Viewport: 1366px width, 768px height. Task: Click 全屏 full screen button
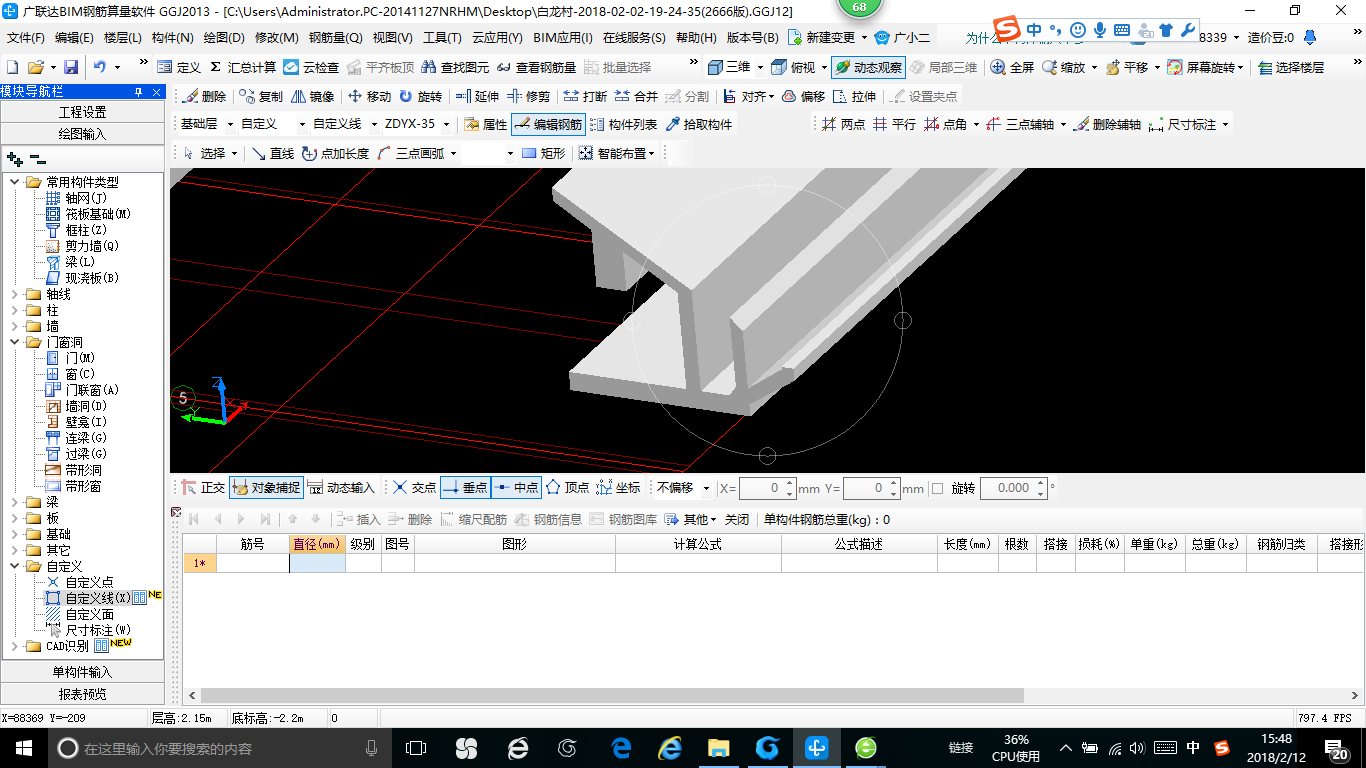pos(1012,67)
